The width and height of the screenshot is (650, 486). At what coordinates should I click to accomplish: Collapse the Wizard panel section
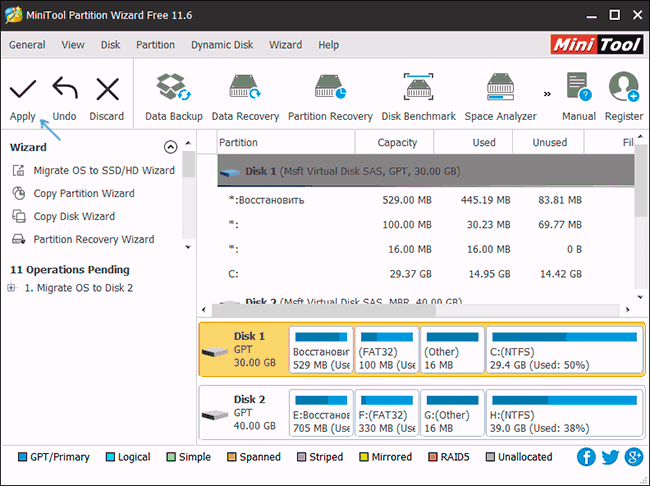(x=170, y=147)
